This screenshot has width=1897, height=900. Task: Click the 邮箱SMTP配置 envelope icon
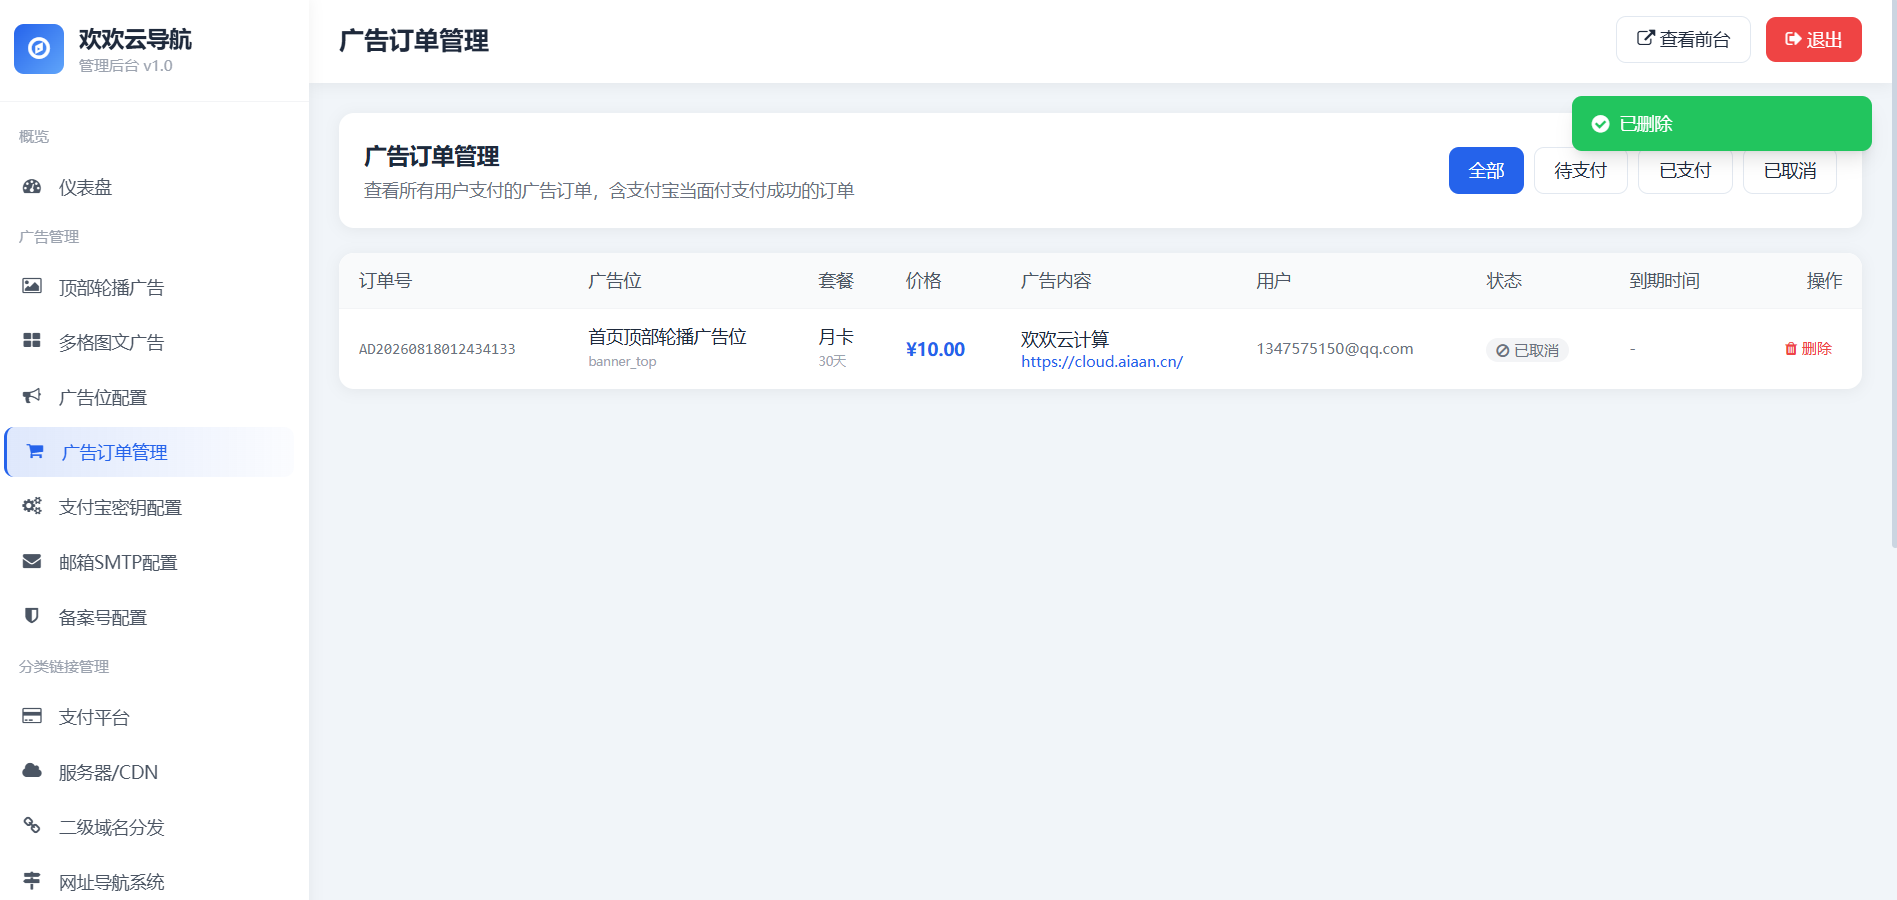click(32, 562)
